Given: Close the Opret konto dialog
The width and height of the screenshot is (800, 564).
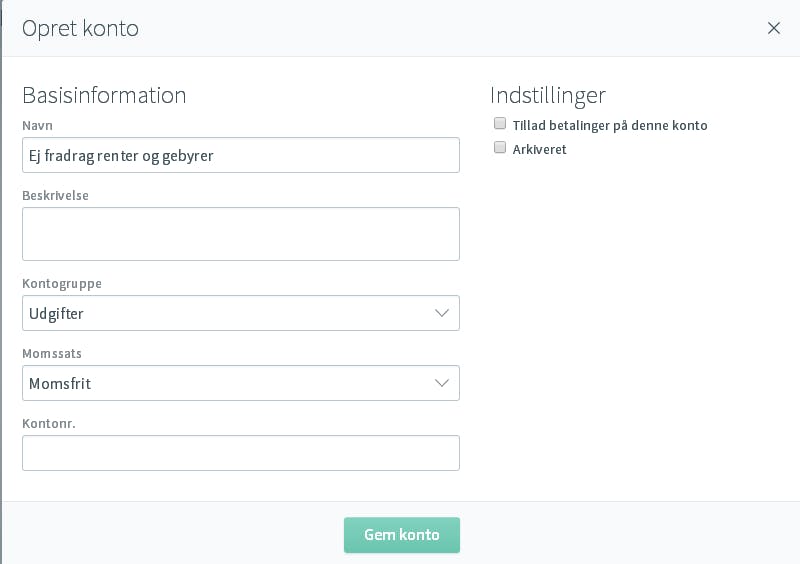Looking at the screenshot, I should click(773, 28).
